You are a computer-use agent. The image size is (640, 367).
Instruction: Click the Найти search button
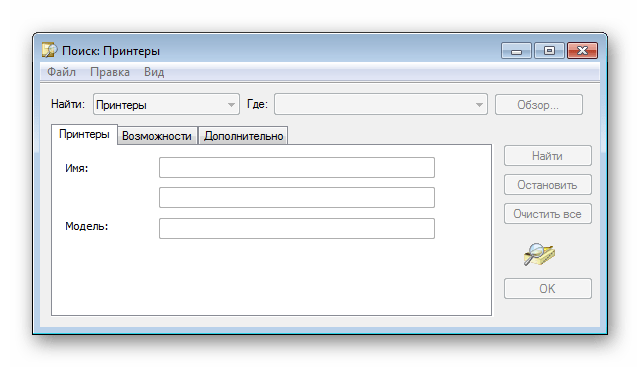(547, 156)
